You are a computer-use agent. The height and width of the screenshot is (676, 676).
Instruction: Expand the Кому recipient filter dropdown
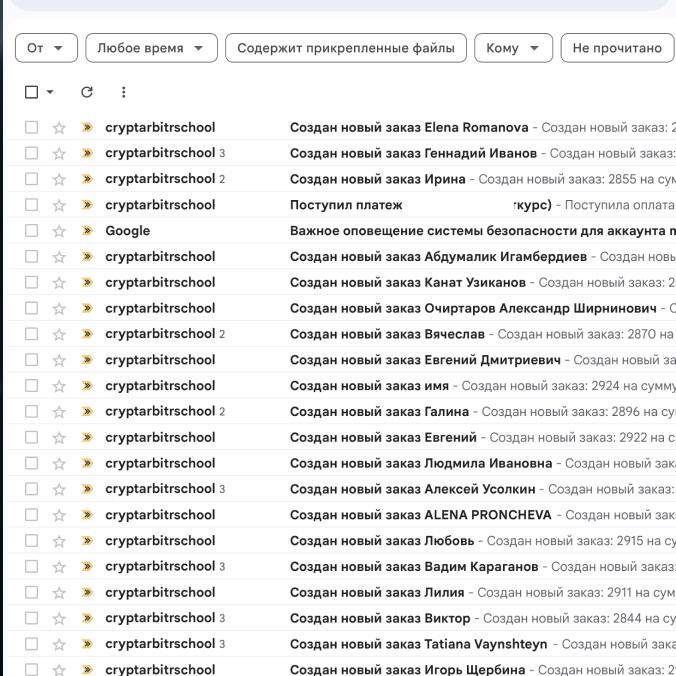pyautogui.click(x=513, y=48)
